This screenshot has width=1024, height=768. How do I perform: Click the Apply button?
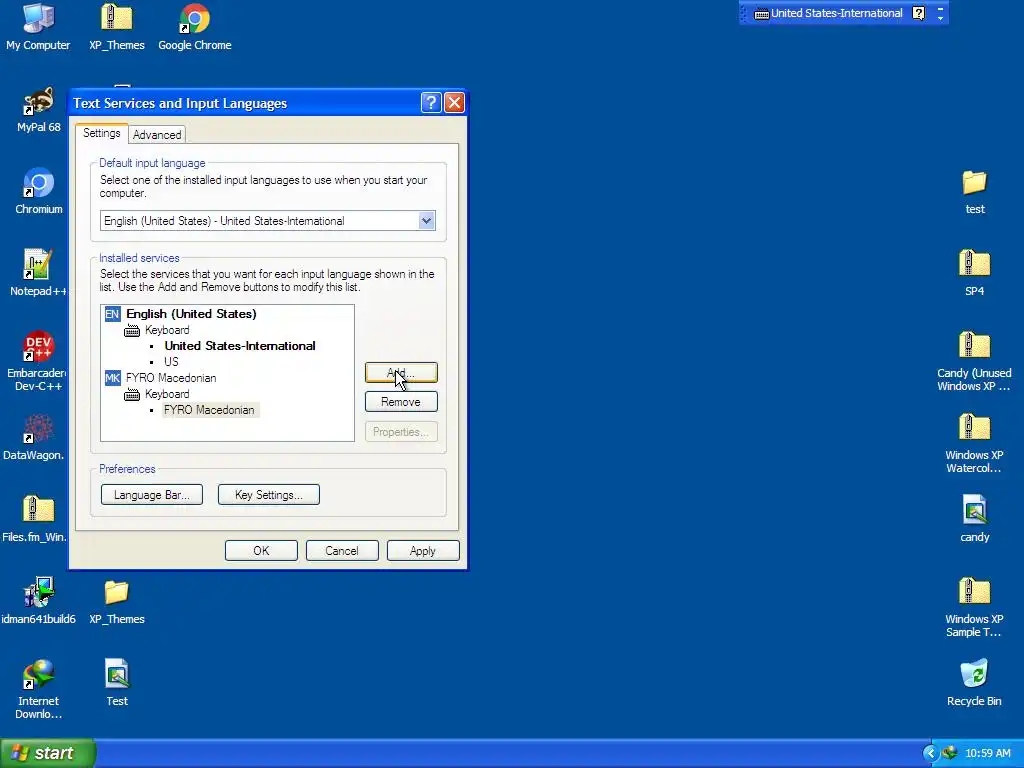tap(423, 551)
